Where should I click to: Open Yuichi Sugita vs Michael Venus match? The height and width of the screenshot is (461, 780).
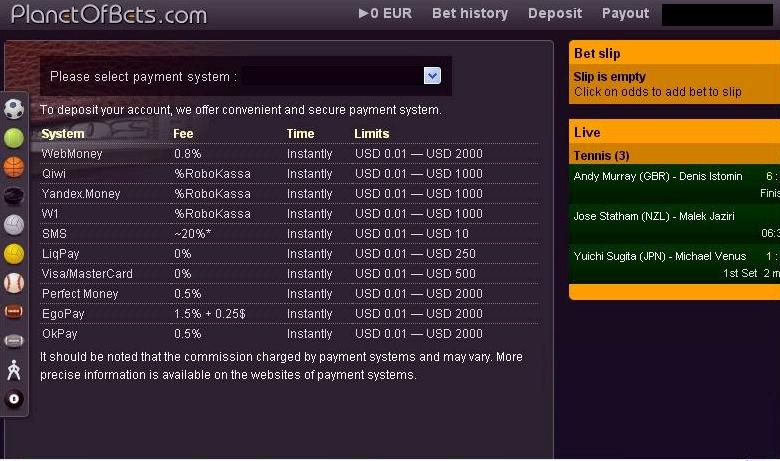click(x=674, y=264)
